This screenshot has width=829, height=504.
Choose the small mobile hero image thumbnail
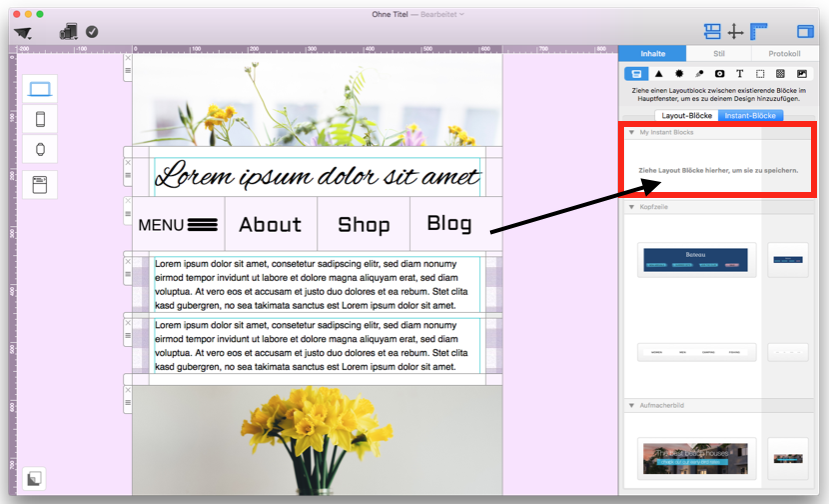[788, 459]
